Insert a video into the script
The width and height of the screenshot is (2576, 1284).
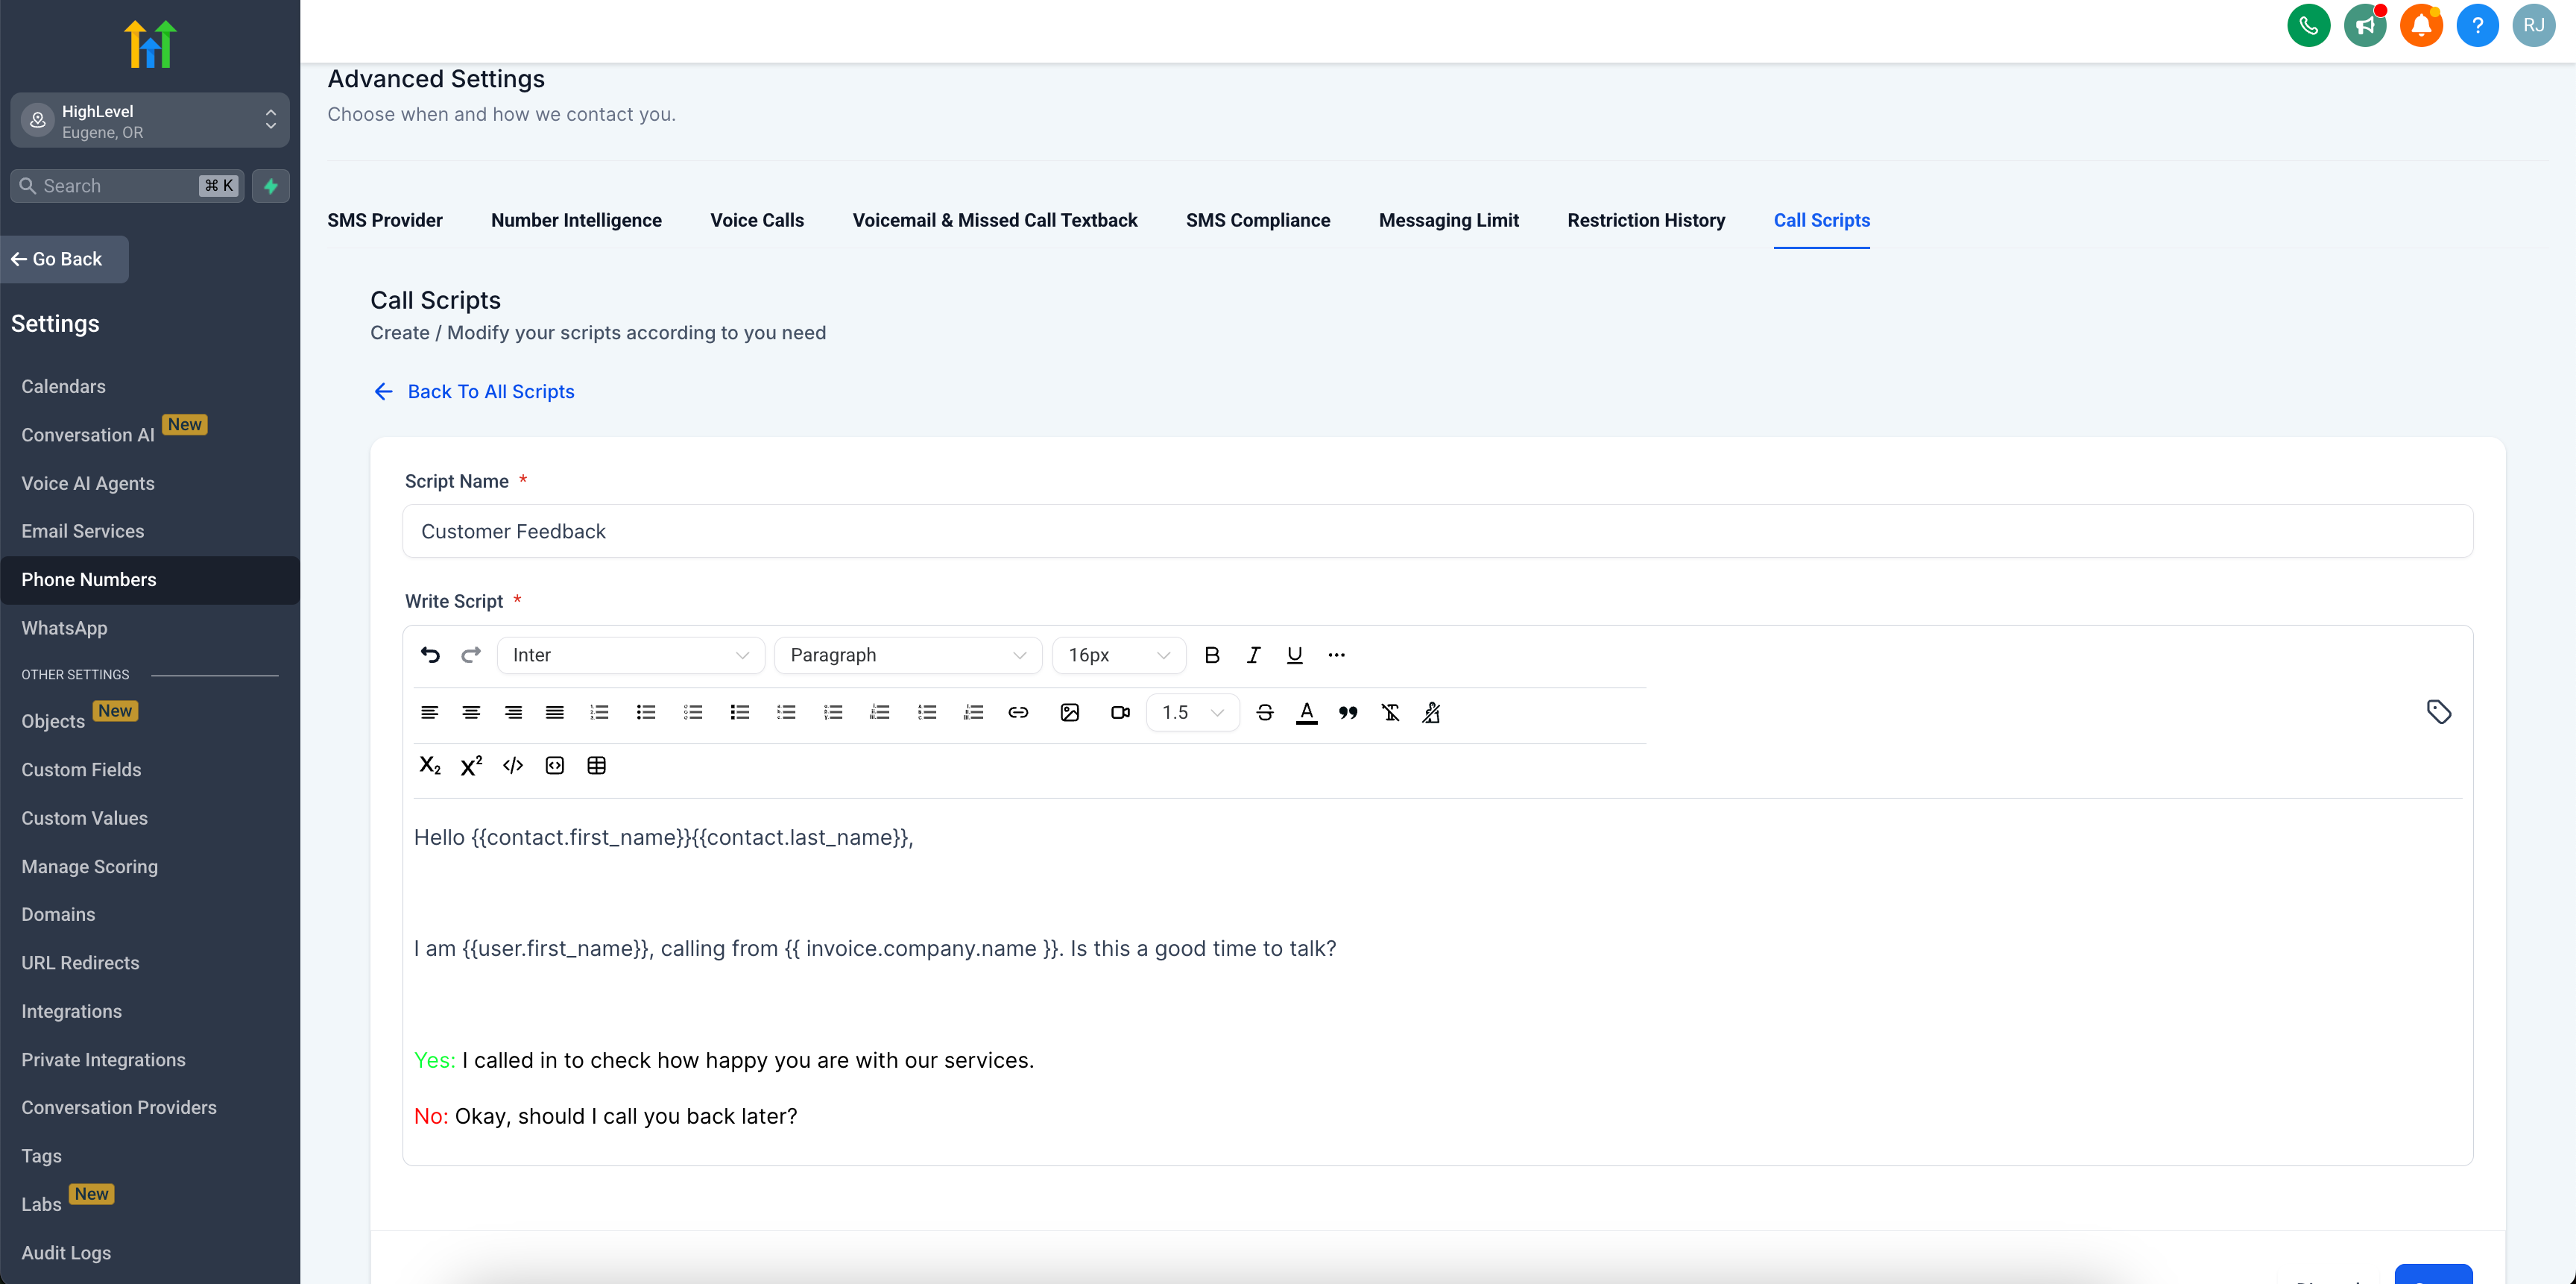coord(1120,712)
